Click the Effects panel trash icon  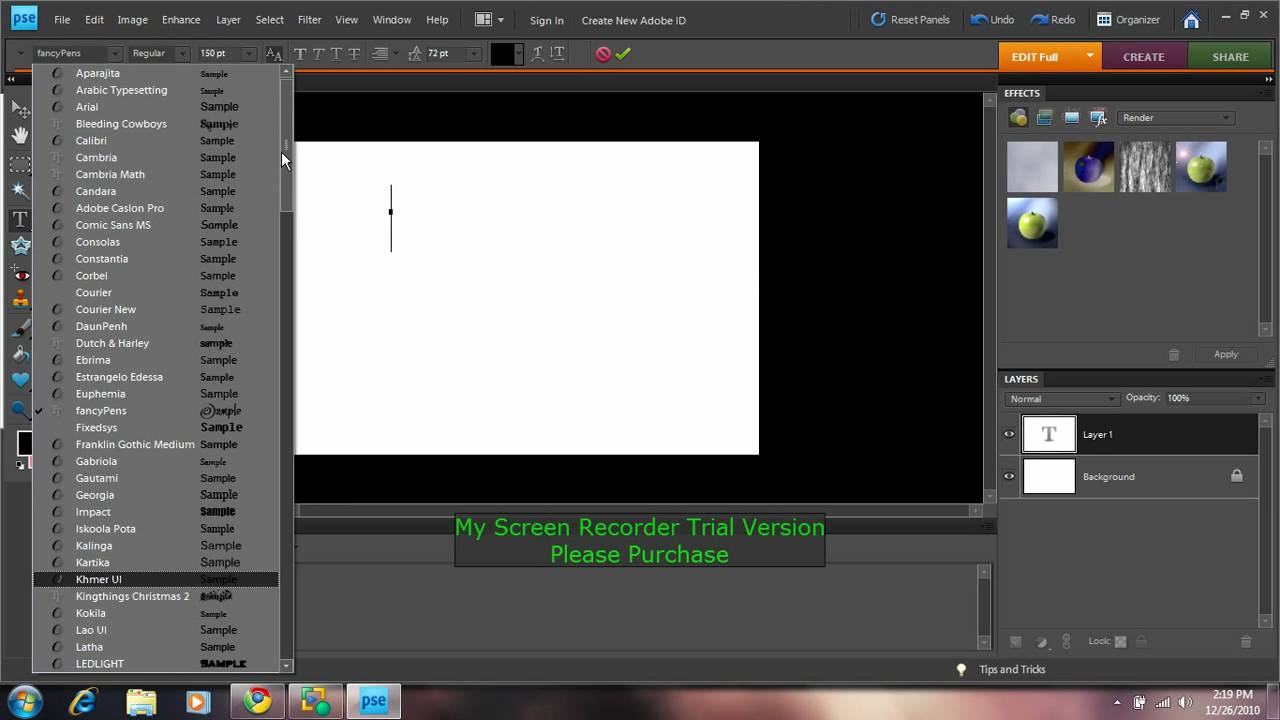[x=1174, y=355]
